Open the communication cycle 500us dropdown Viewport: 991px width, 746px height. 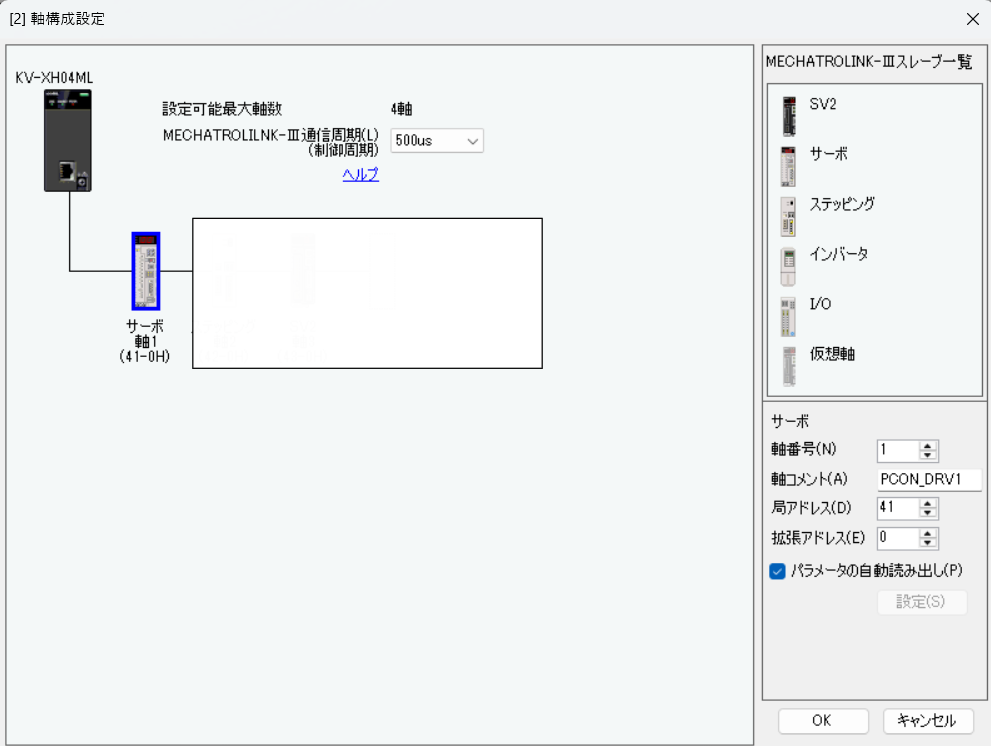click(437, 140)
